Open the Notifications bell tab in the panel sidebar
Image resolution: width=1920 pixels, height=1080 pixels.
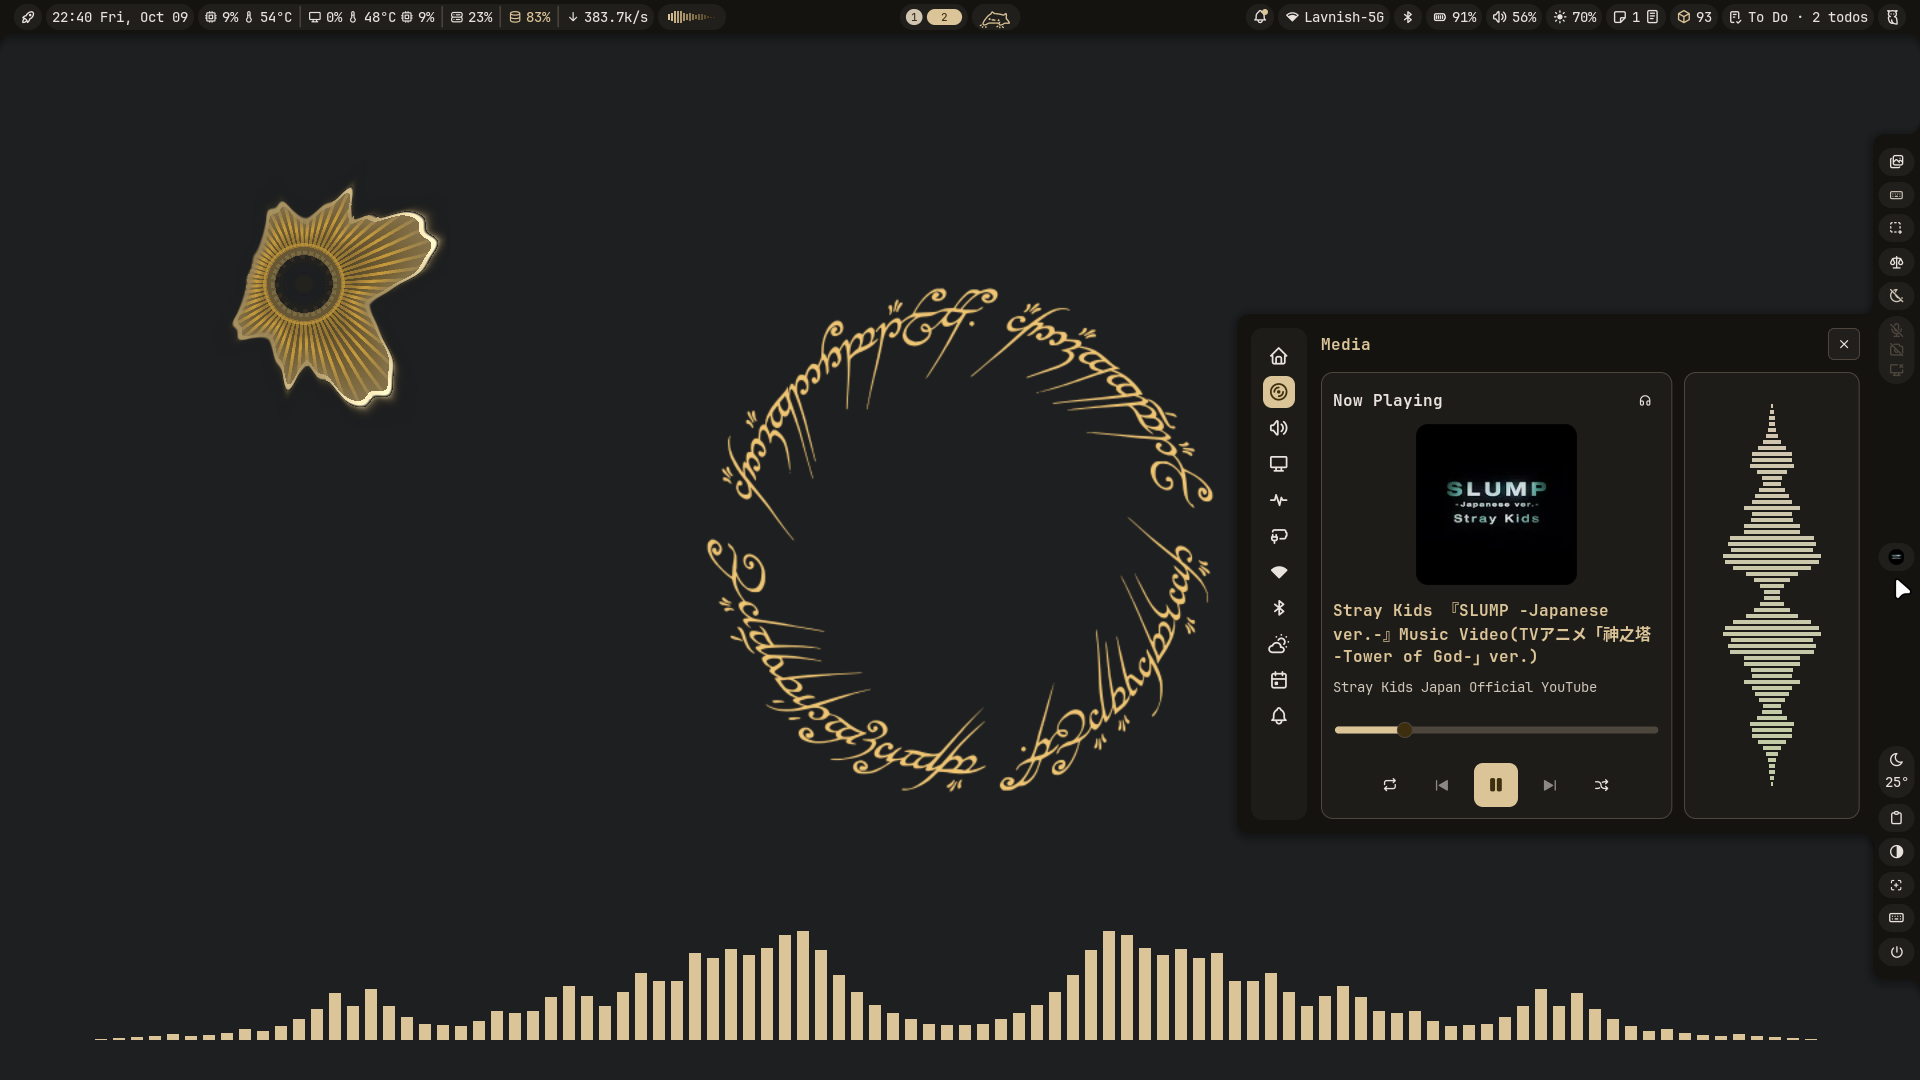(x=1278, y=716)
